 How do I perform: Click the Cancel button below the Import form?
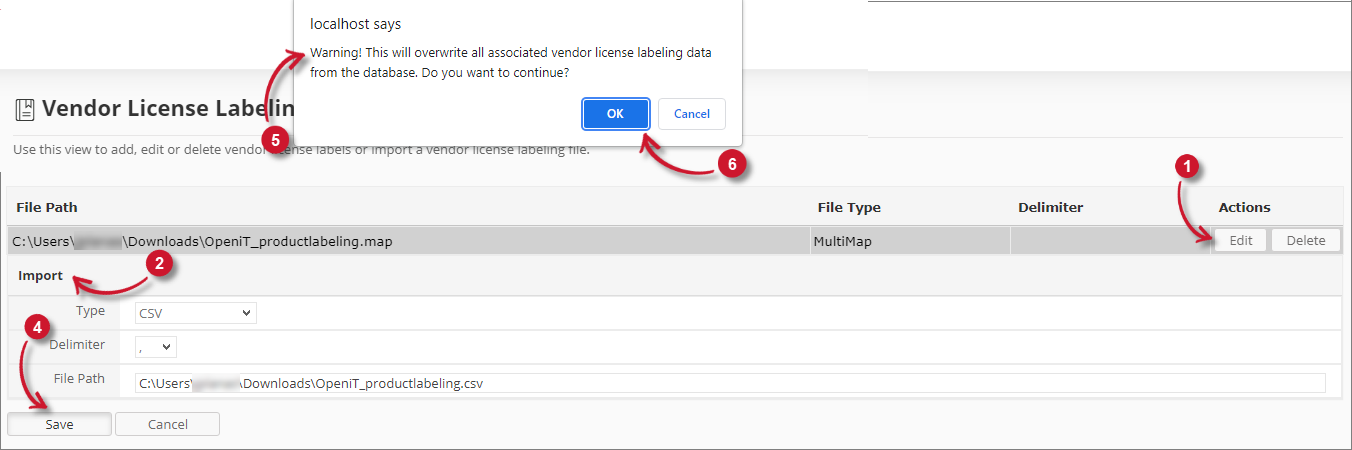167,424
